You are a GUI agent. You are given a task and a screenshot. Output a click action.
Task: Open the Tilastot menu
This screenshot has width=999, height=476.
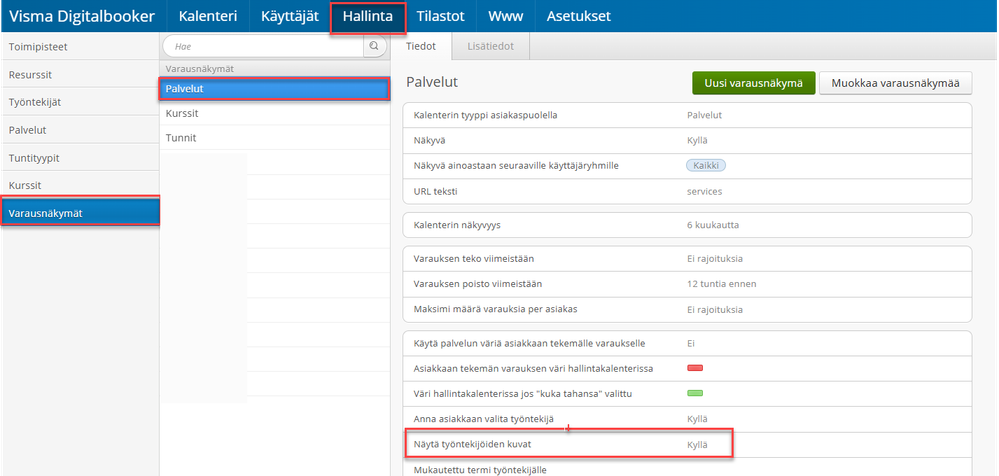[x=441, y=16]
